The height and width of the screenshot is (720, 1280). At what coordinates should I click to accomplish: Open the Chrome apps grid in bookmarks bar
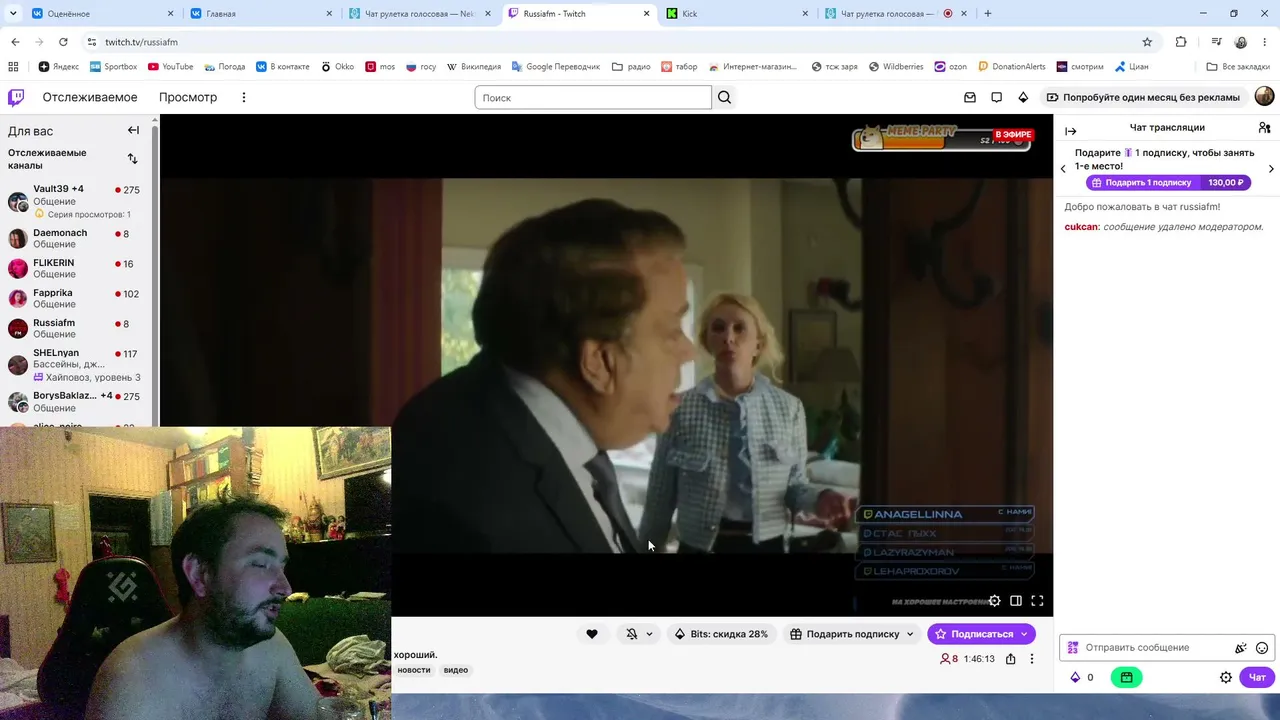(x=13, y=67)
